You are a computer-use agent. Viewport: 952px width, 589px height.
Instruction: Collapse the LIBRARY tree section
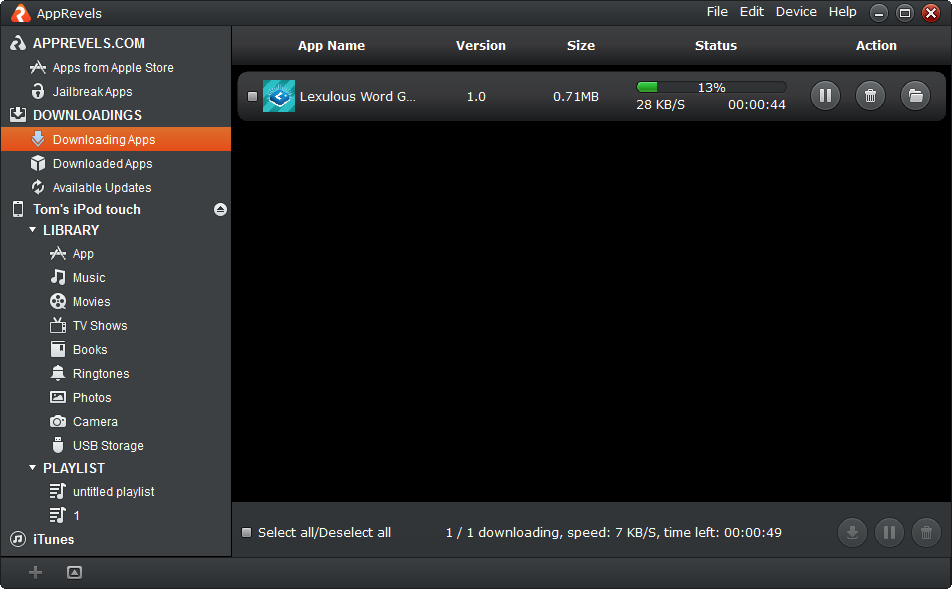pyautogui.click(x=33, y=230)
